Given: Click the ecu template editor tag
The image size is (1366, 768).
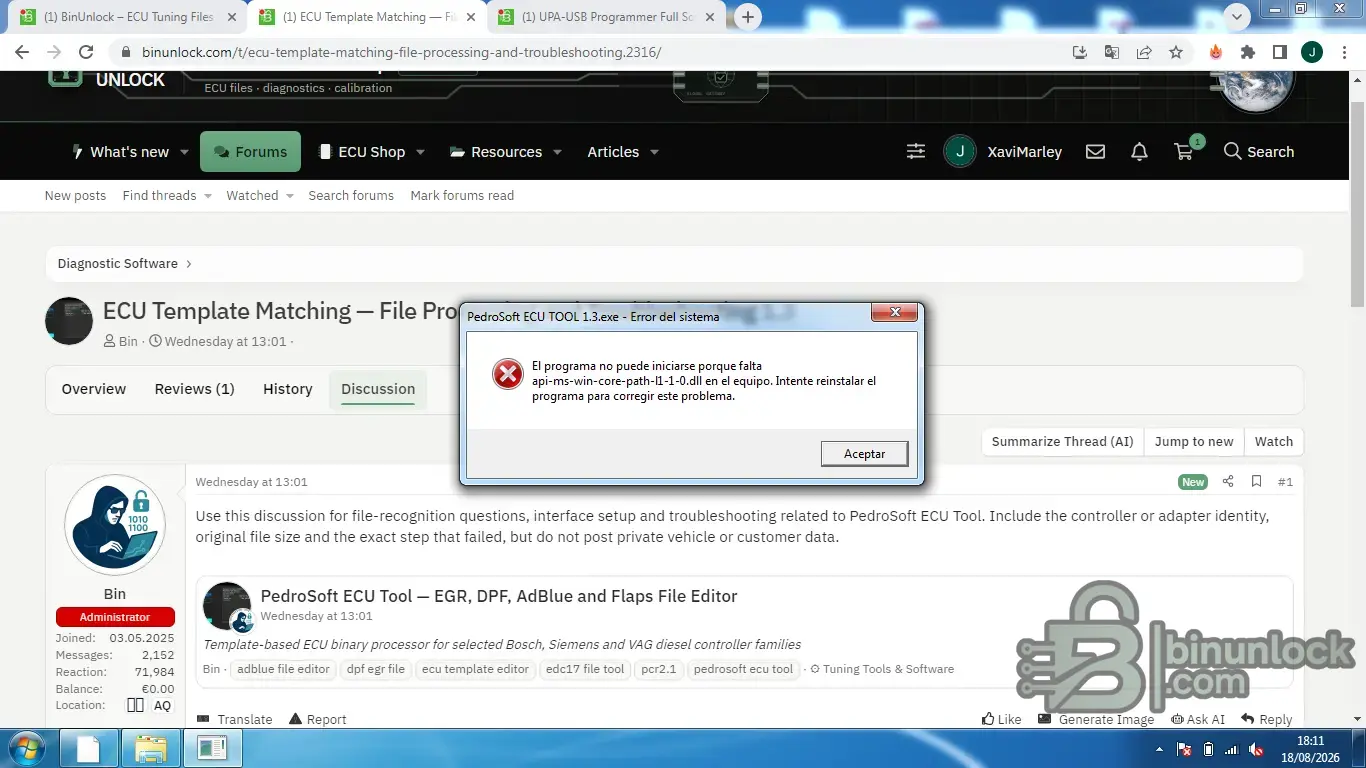Looking at the screenshot, I should 475,669.
